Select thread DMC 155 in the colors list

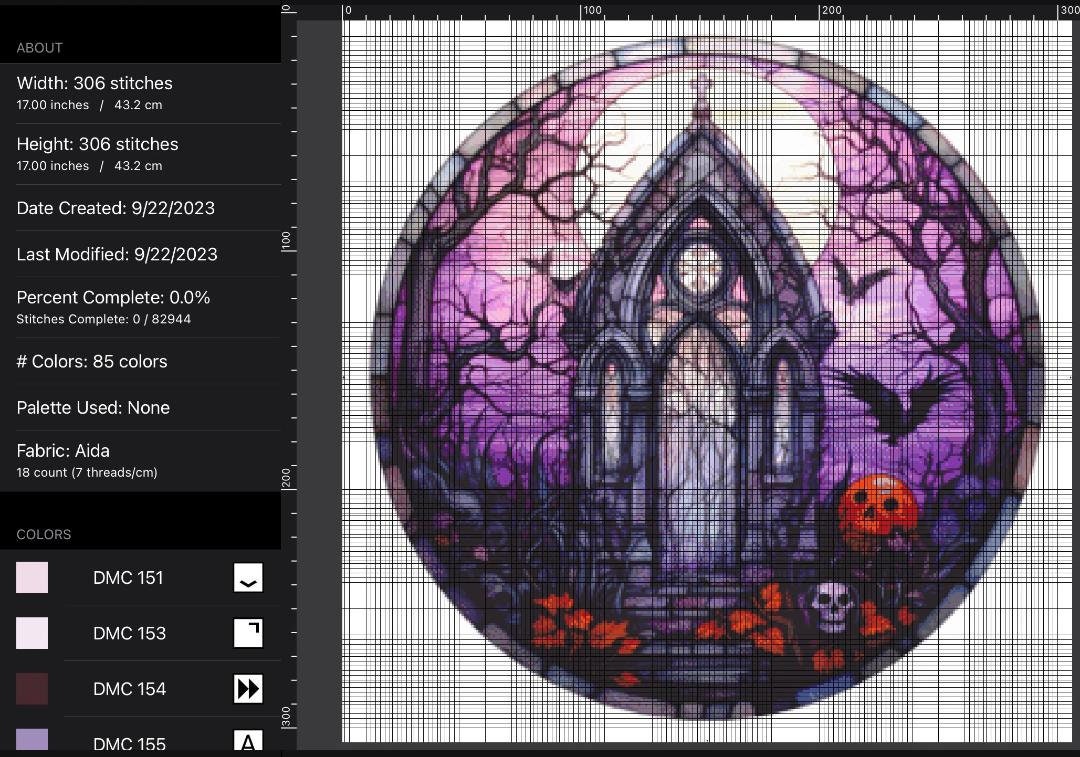(x=129, y=742)
